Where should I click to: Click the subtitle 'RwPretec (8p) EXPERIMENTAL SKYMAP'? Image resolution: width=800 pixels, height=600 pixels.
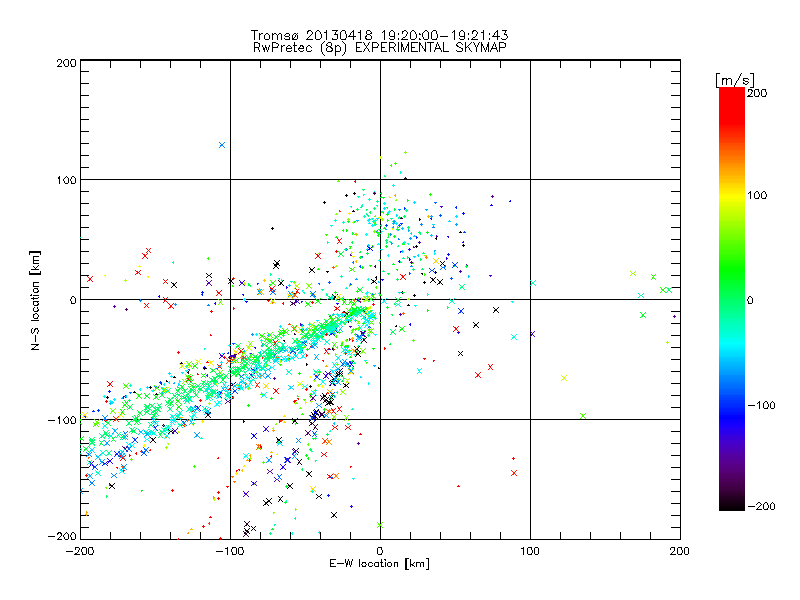[x=380, y=48]
